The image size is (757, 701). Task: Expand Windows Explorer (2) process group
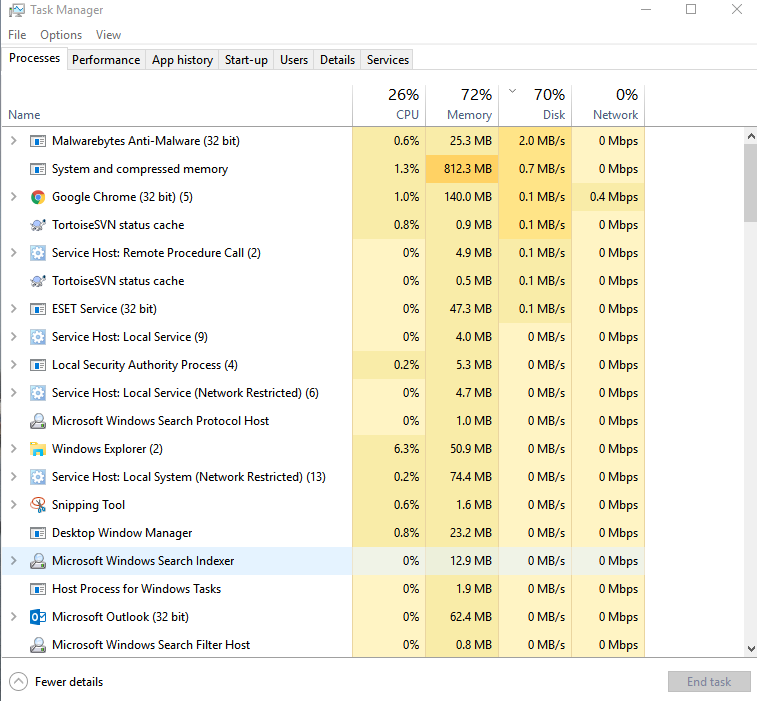coord(14,449)
